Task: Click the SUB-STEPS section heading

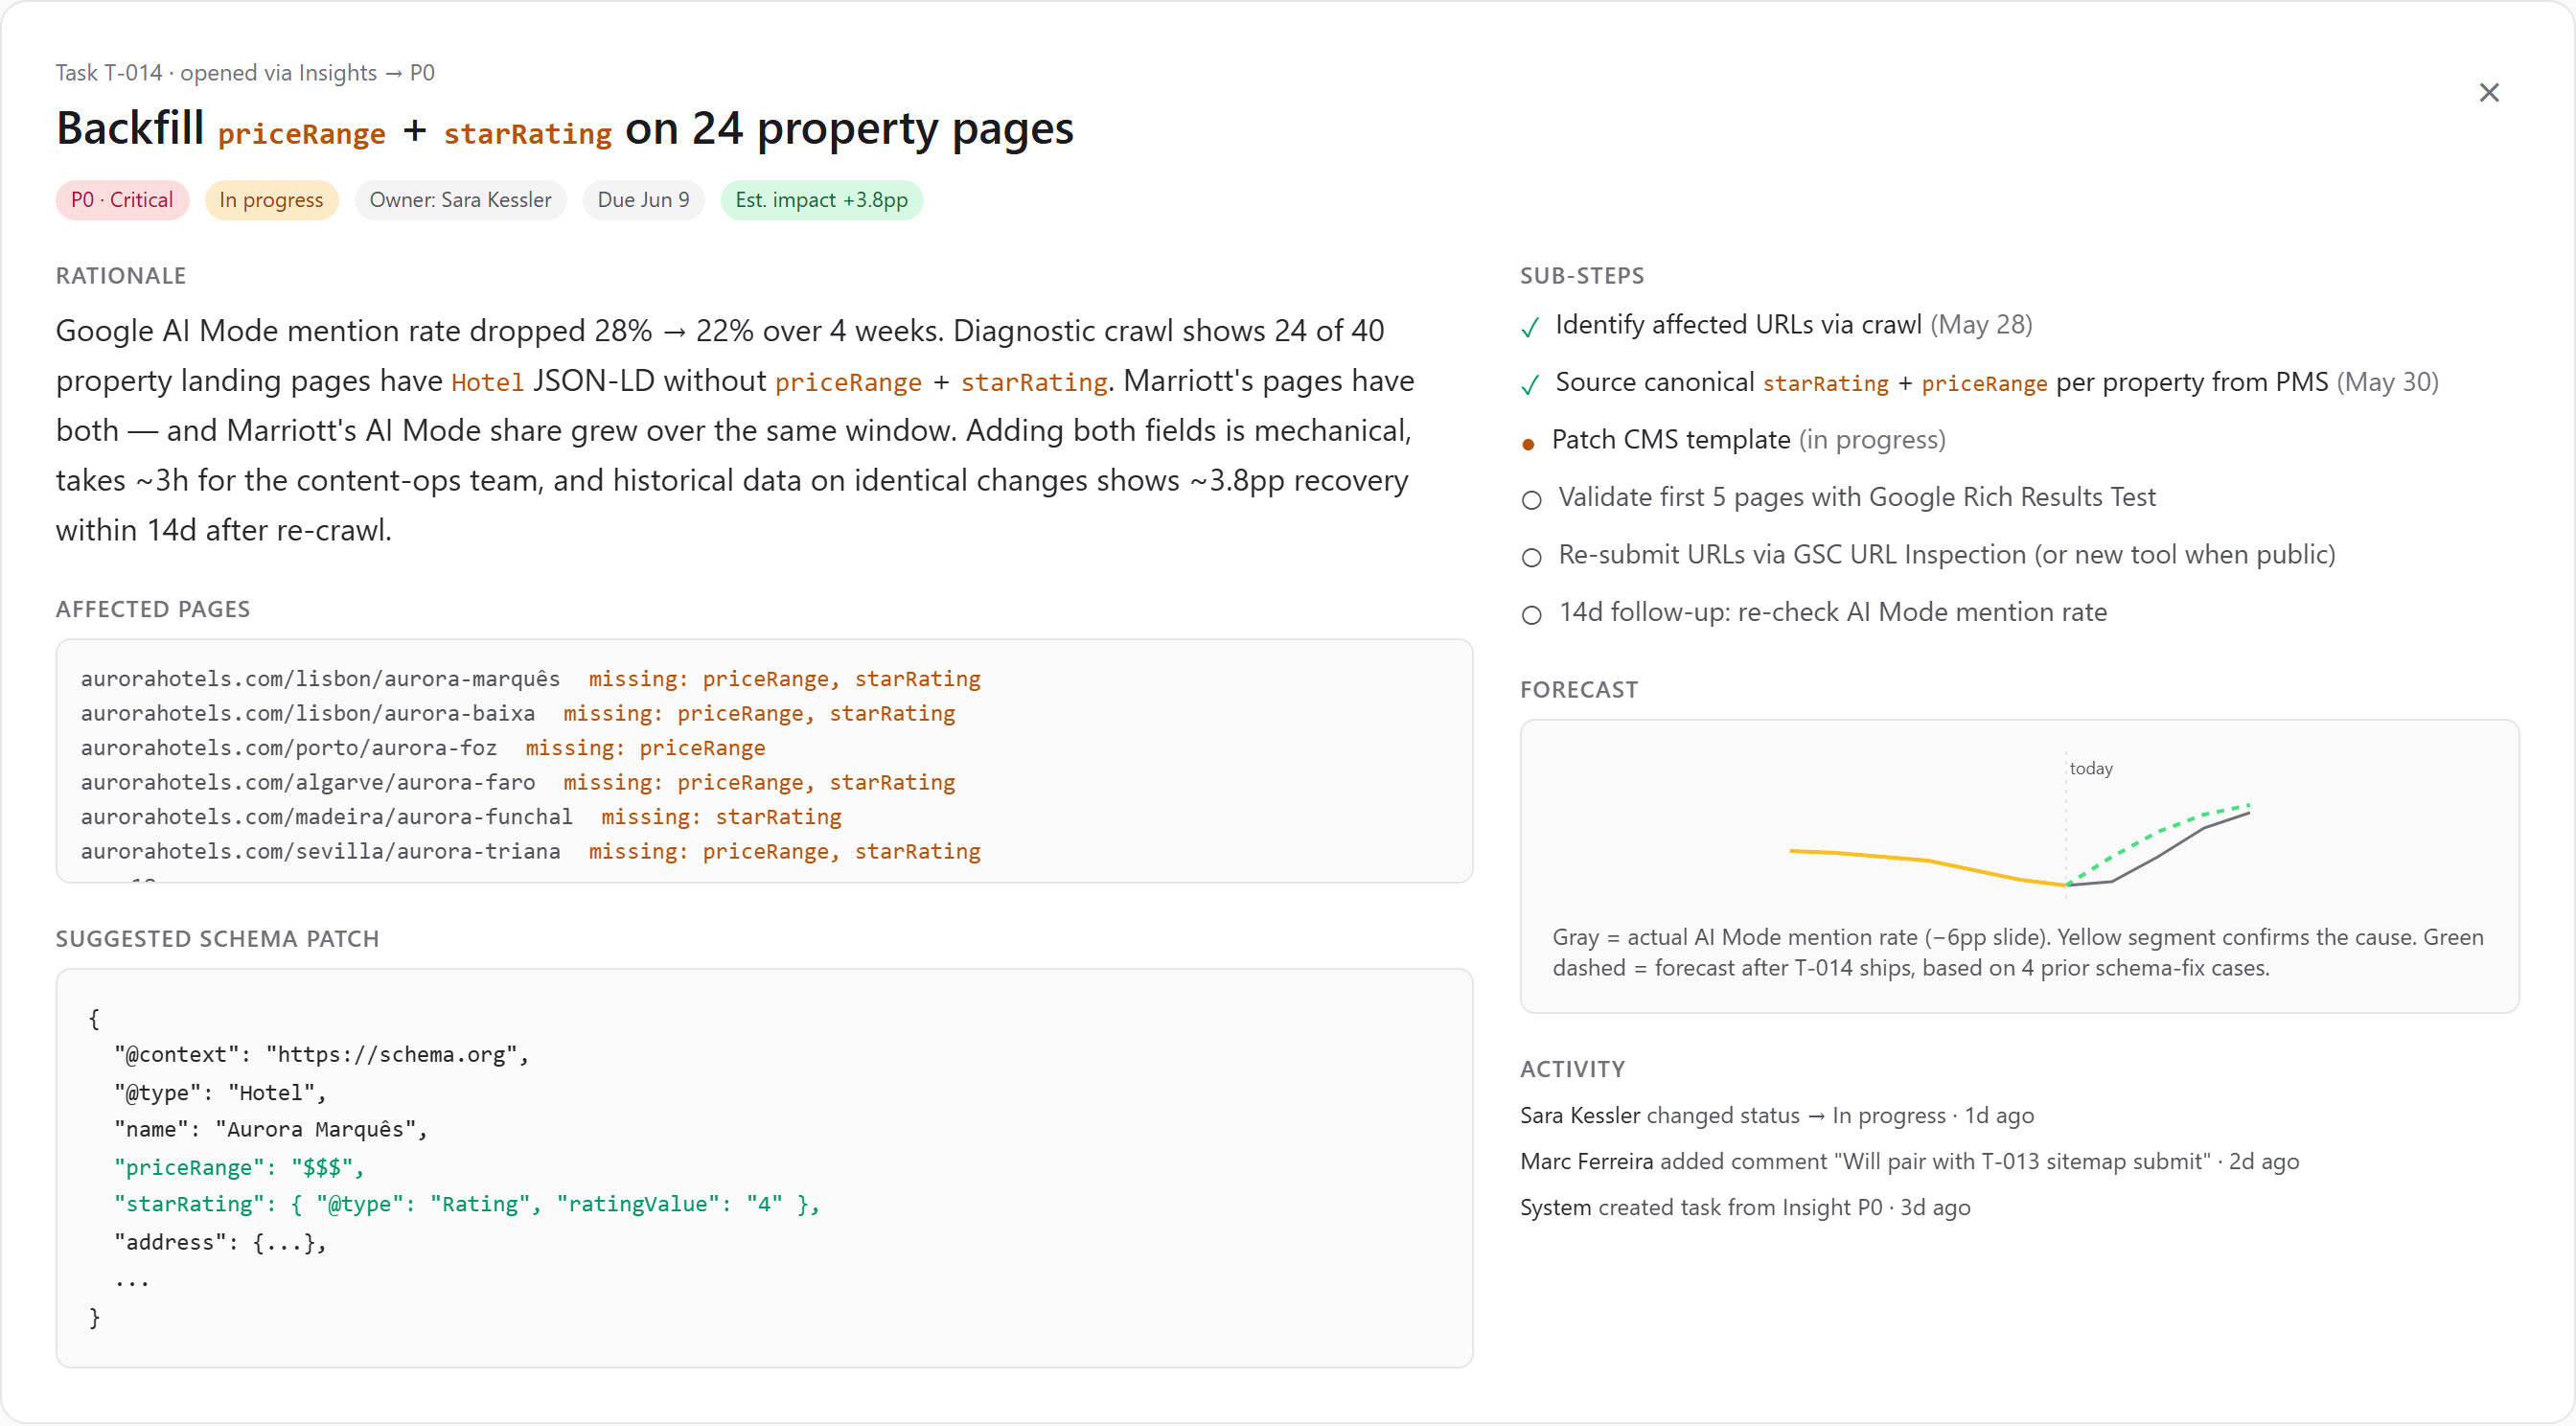Action: pyautogui.click(x=1582, y=276)
